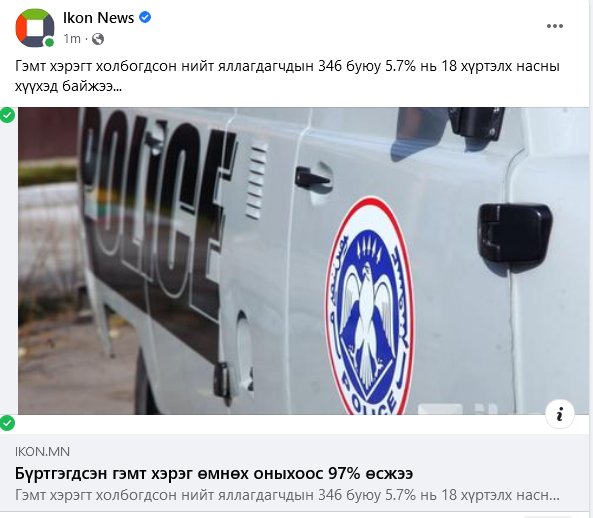Click the green checkmark at image bottom-left

(x=7, y=423)
